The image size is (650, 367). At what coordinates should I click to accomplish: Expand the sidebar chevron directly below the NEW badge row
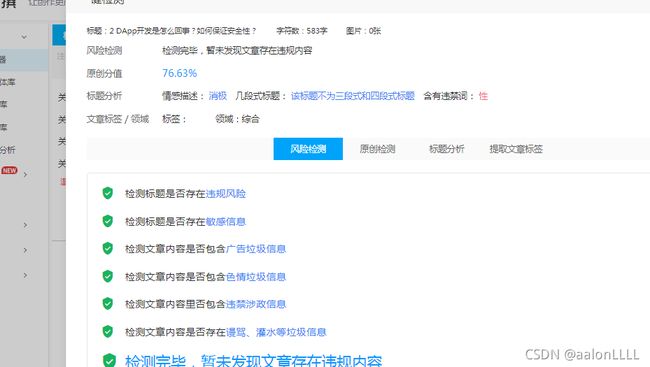25,225
